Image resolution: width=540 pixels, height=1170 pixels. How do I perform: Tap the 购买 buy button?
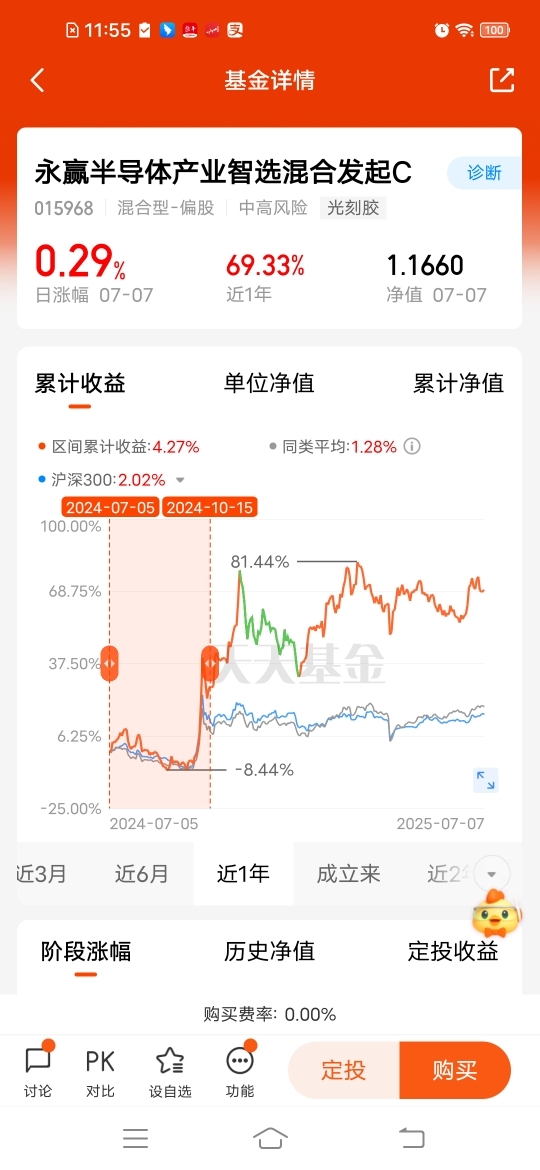(x=455, y=1070)
